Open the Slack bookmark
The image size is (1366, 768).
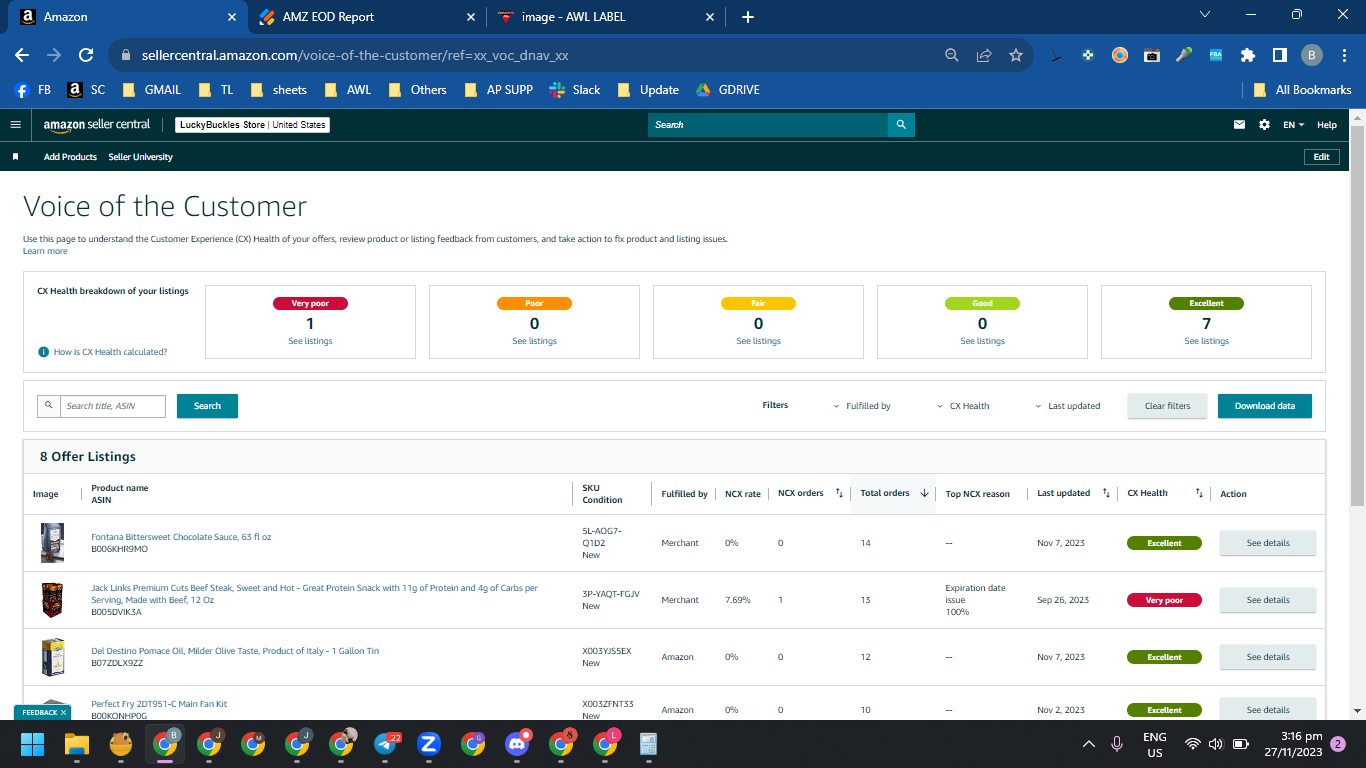pos(575,90)
